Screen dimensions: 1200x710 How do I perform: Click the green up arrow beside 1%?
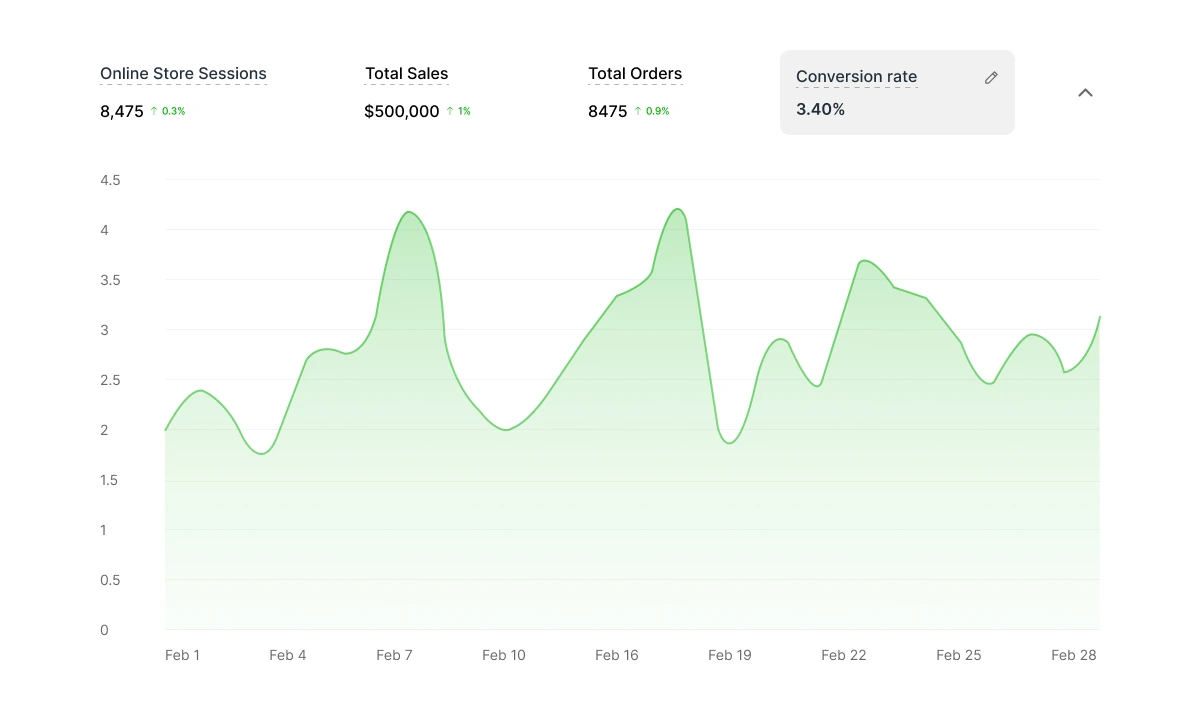coord(450,111)
